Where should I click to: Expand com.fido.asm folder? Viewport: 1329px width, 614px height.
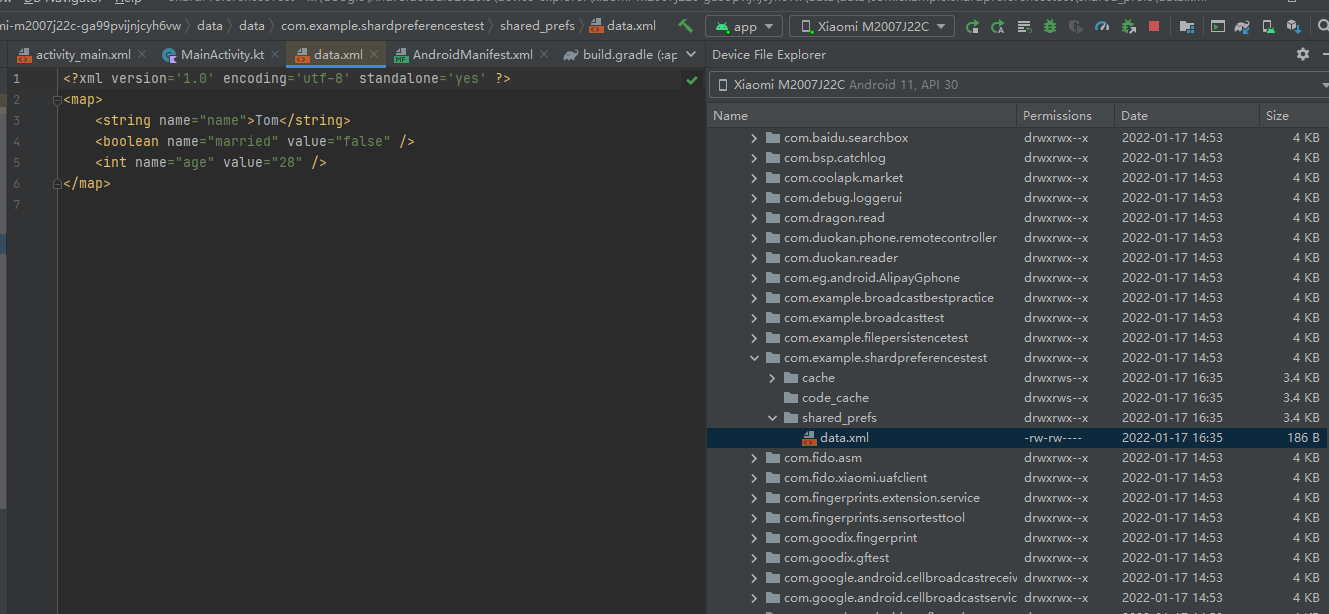[754, 458]
